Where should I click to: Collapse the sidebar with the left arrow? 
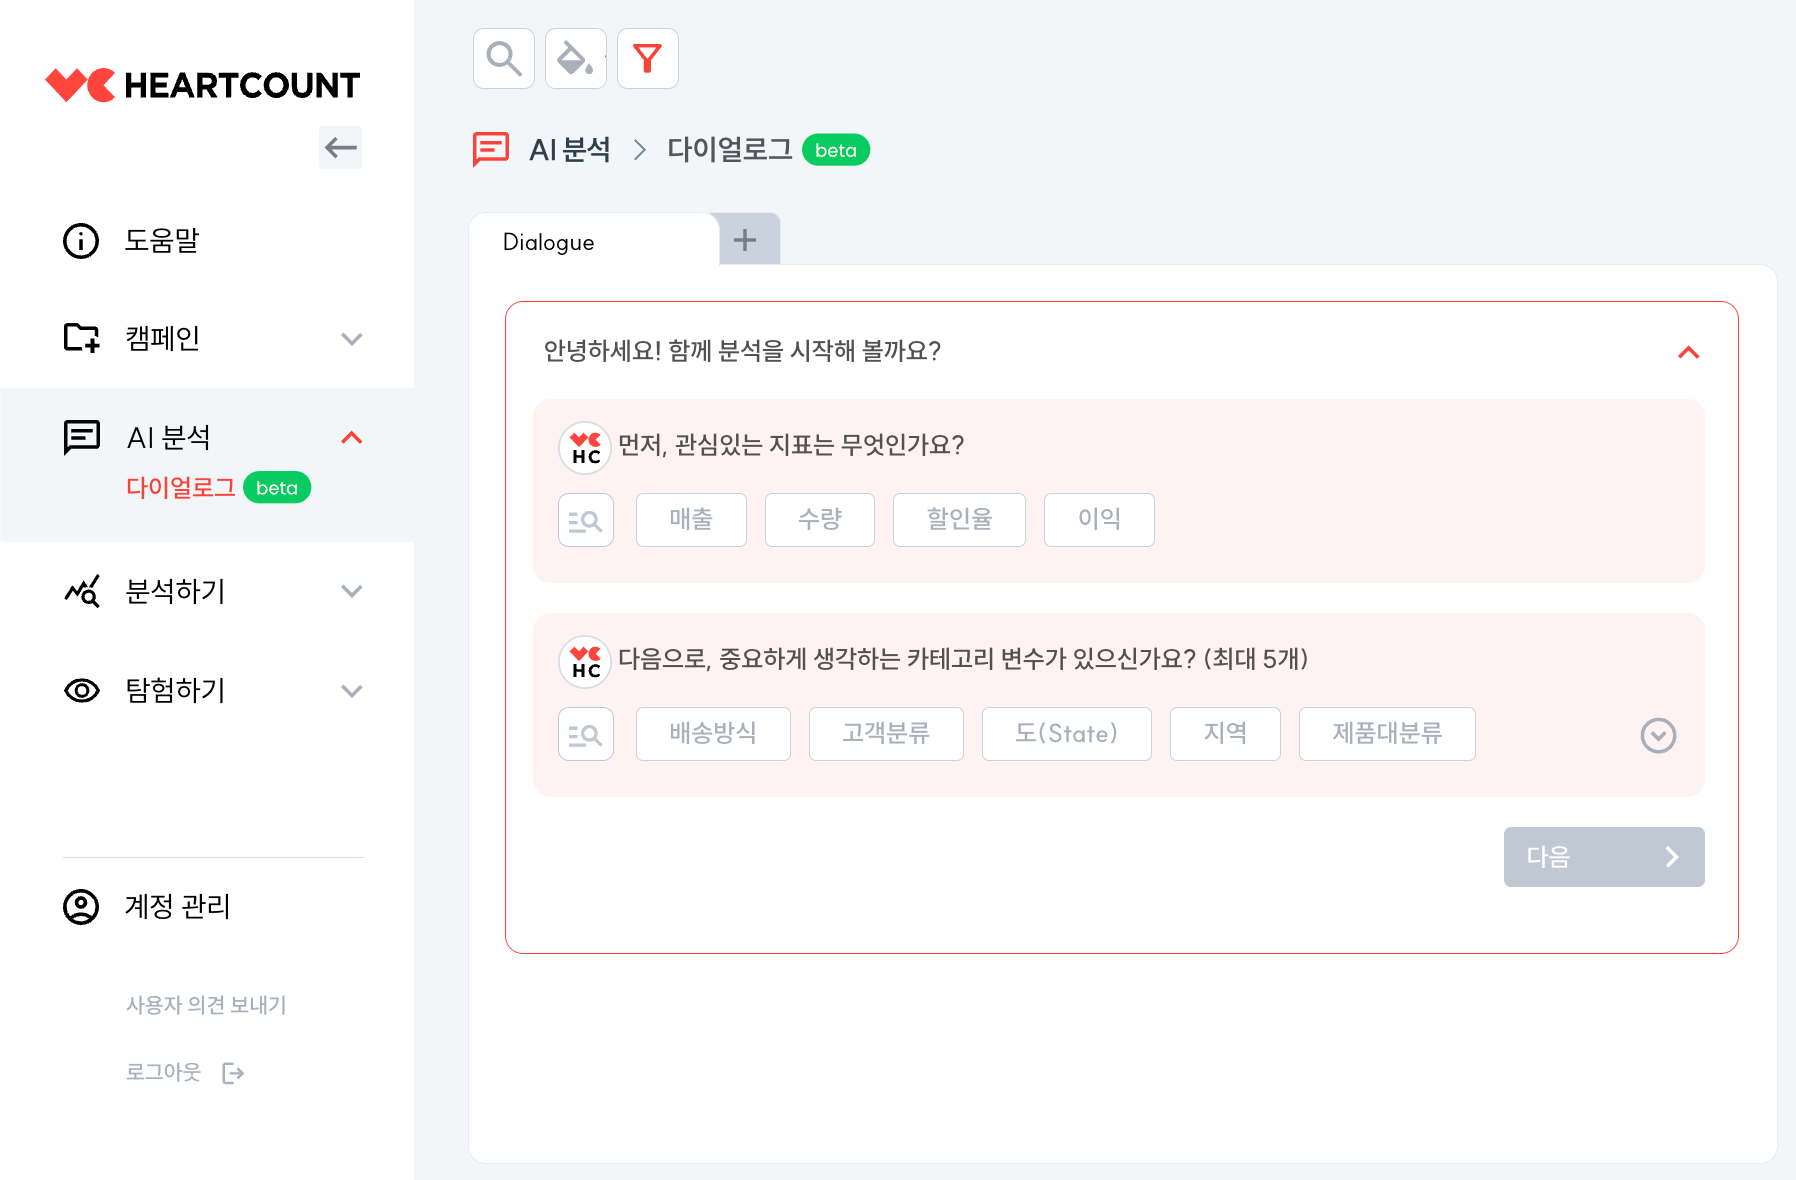(x=340, y=148)
